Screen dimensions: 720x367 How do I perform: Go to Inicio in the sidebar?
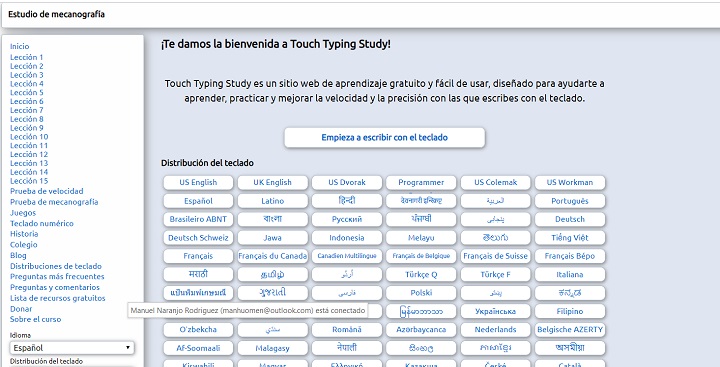point(19,46)
